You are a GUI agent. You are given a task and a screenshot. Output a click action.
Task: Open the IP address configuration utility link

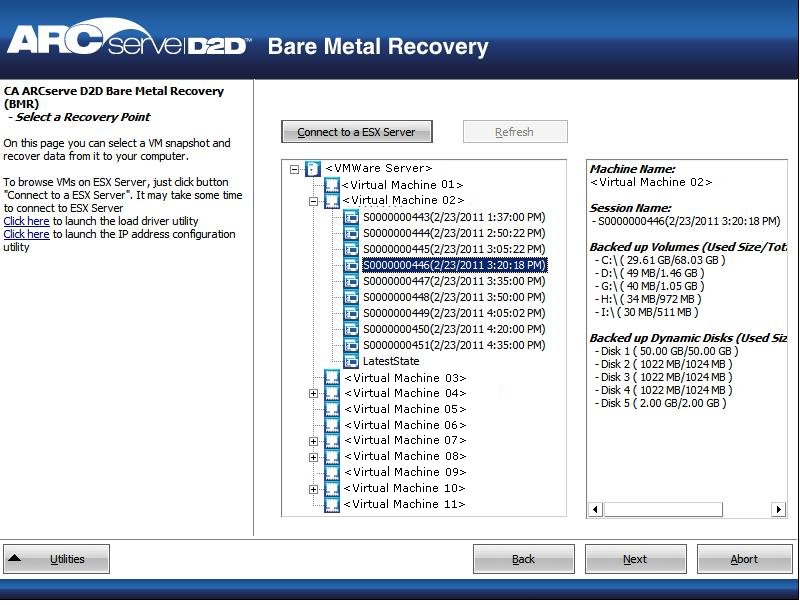click(27, 234)
